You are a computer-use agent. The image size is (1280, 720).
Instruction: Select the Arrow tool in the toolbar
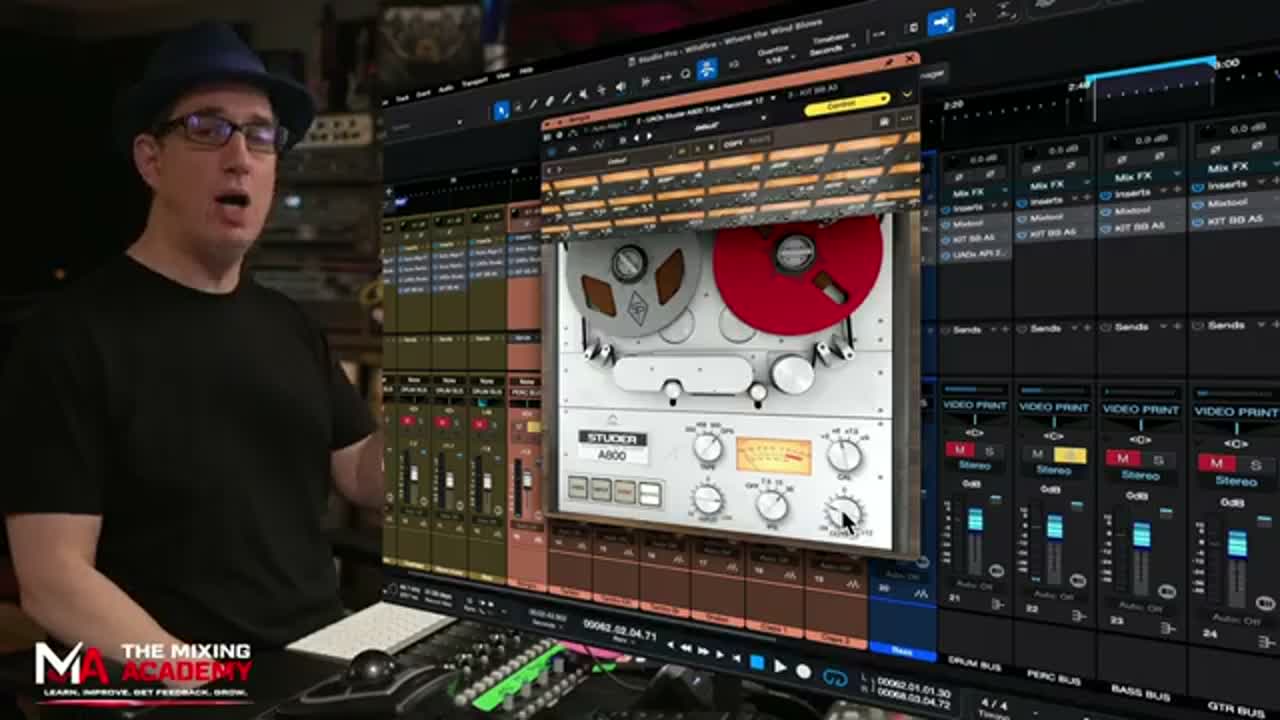coord(502,109)
